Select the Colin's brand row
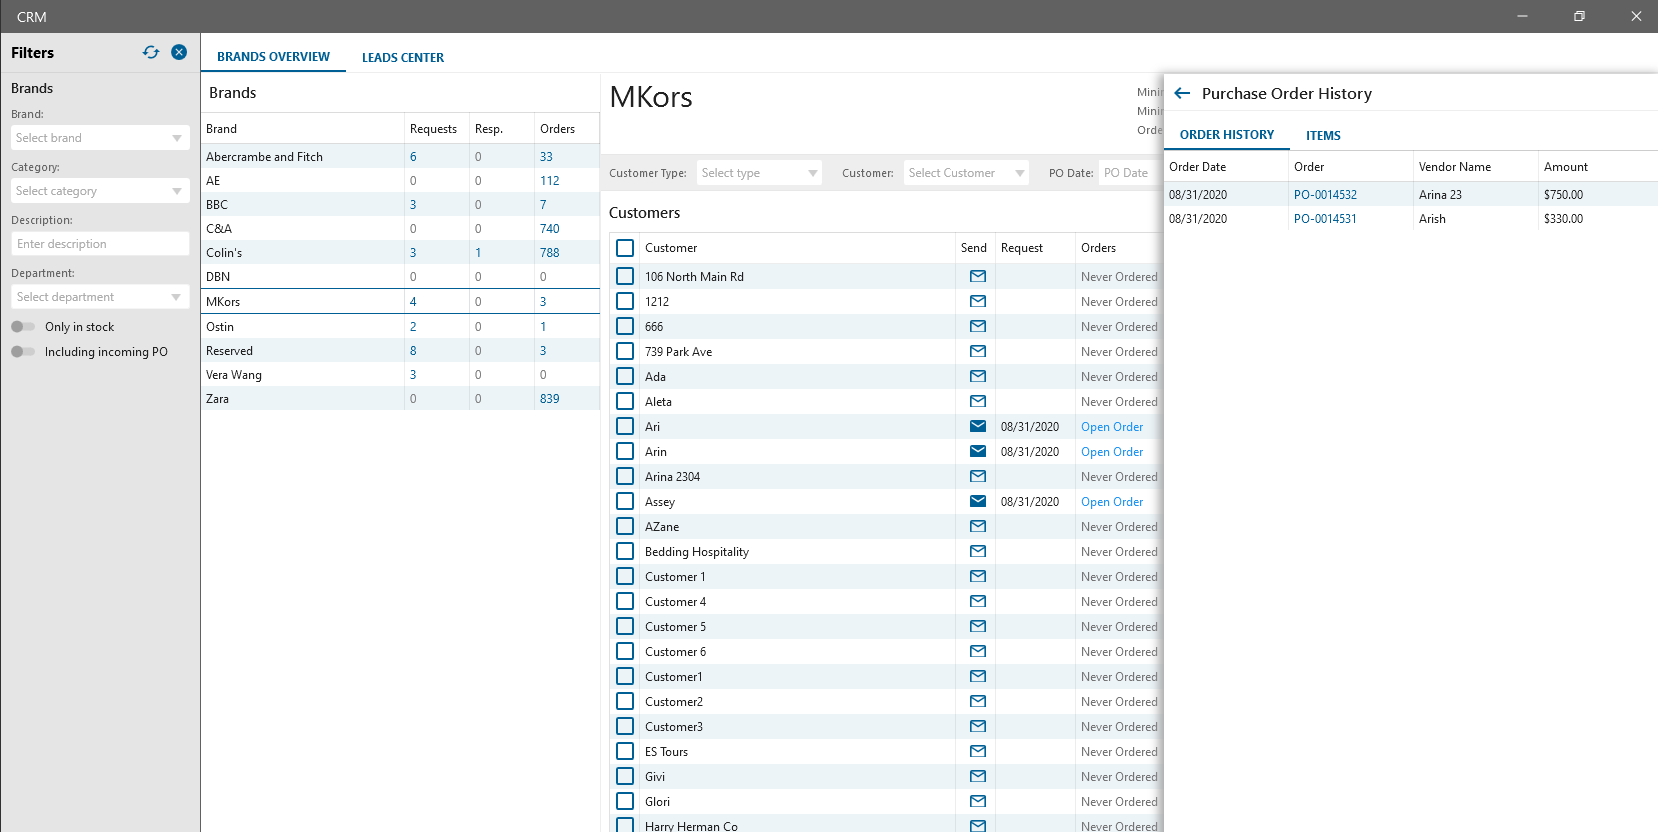Viewport: 1658px width, 832px height. coord(400,253)
